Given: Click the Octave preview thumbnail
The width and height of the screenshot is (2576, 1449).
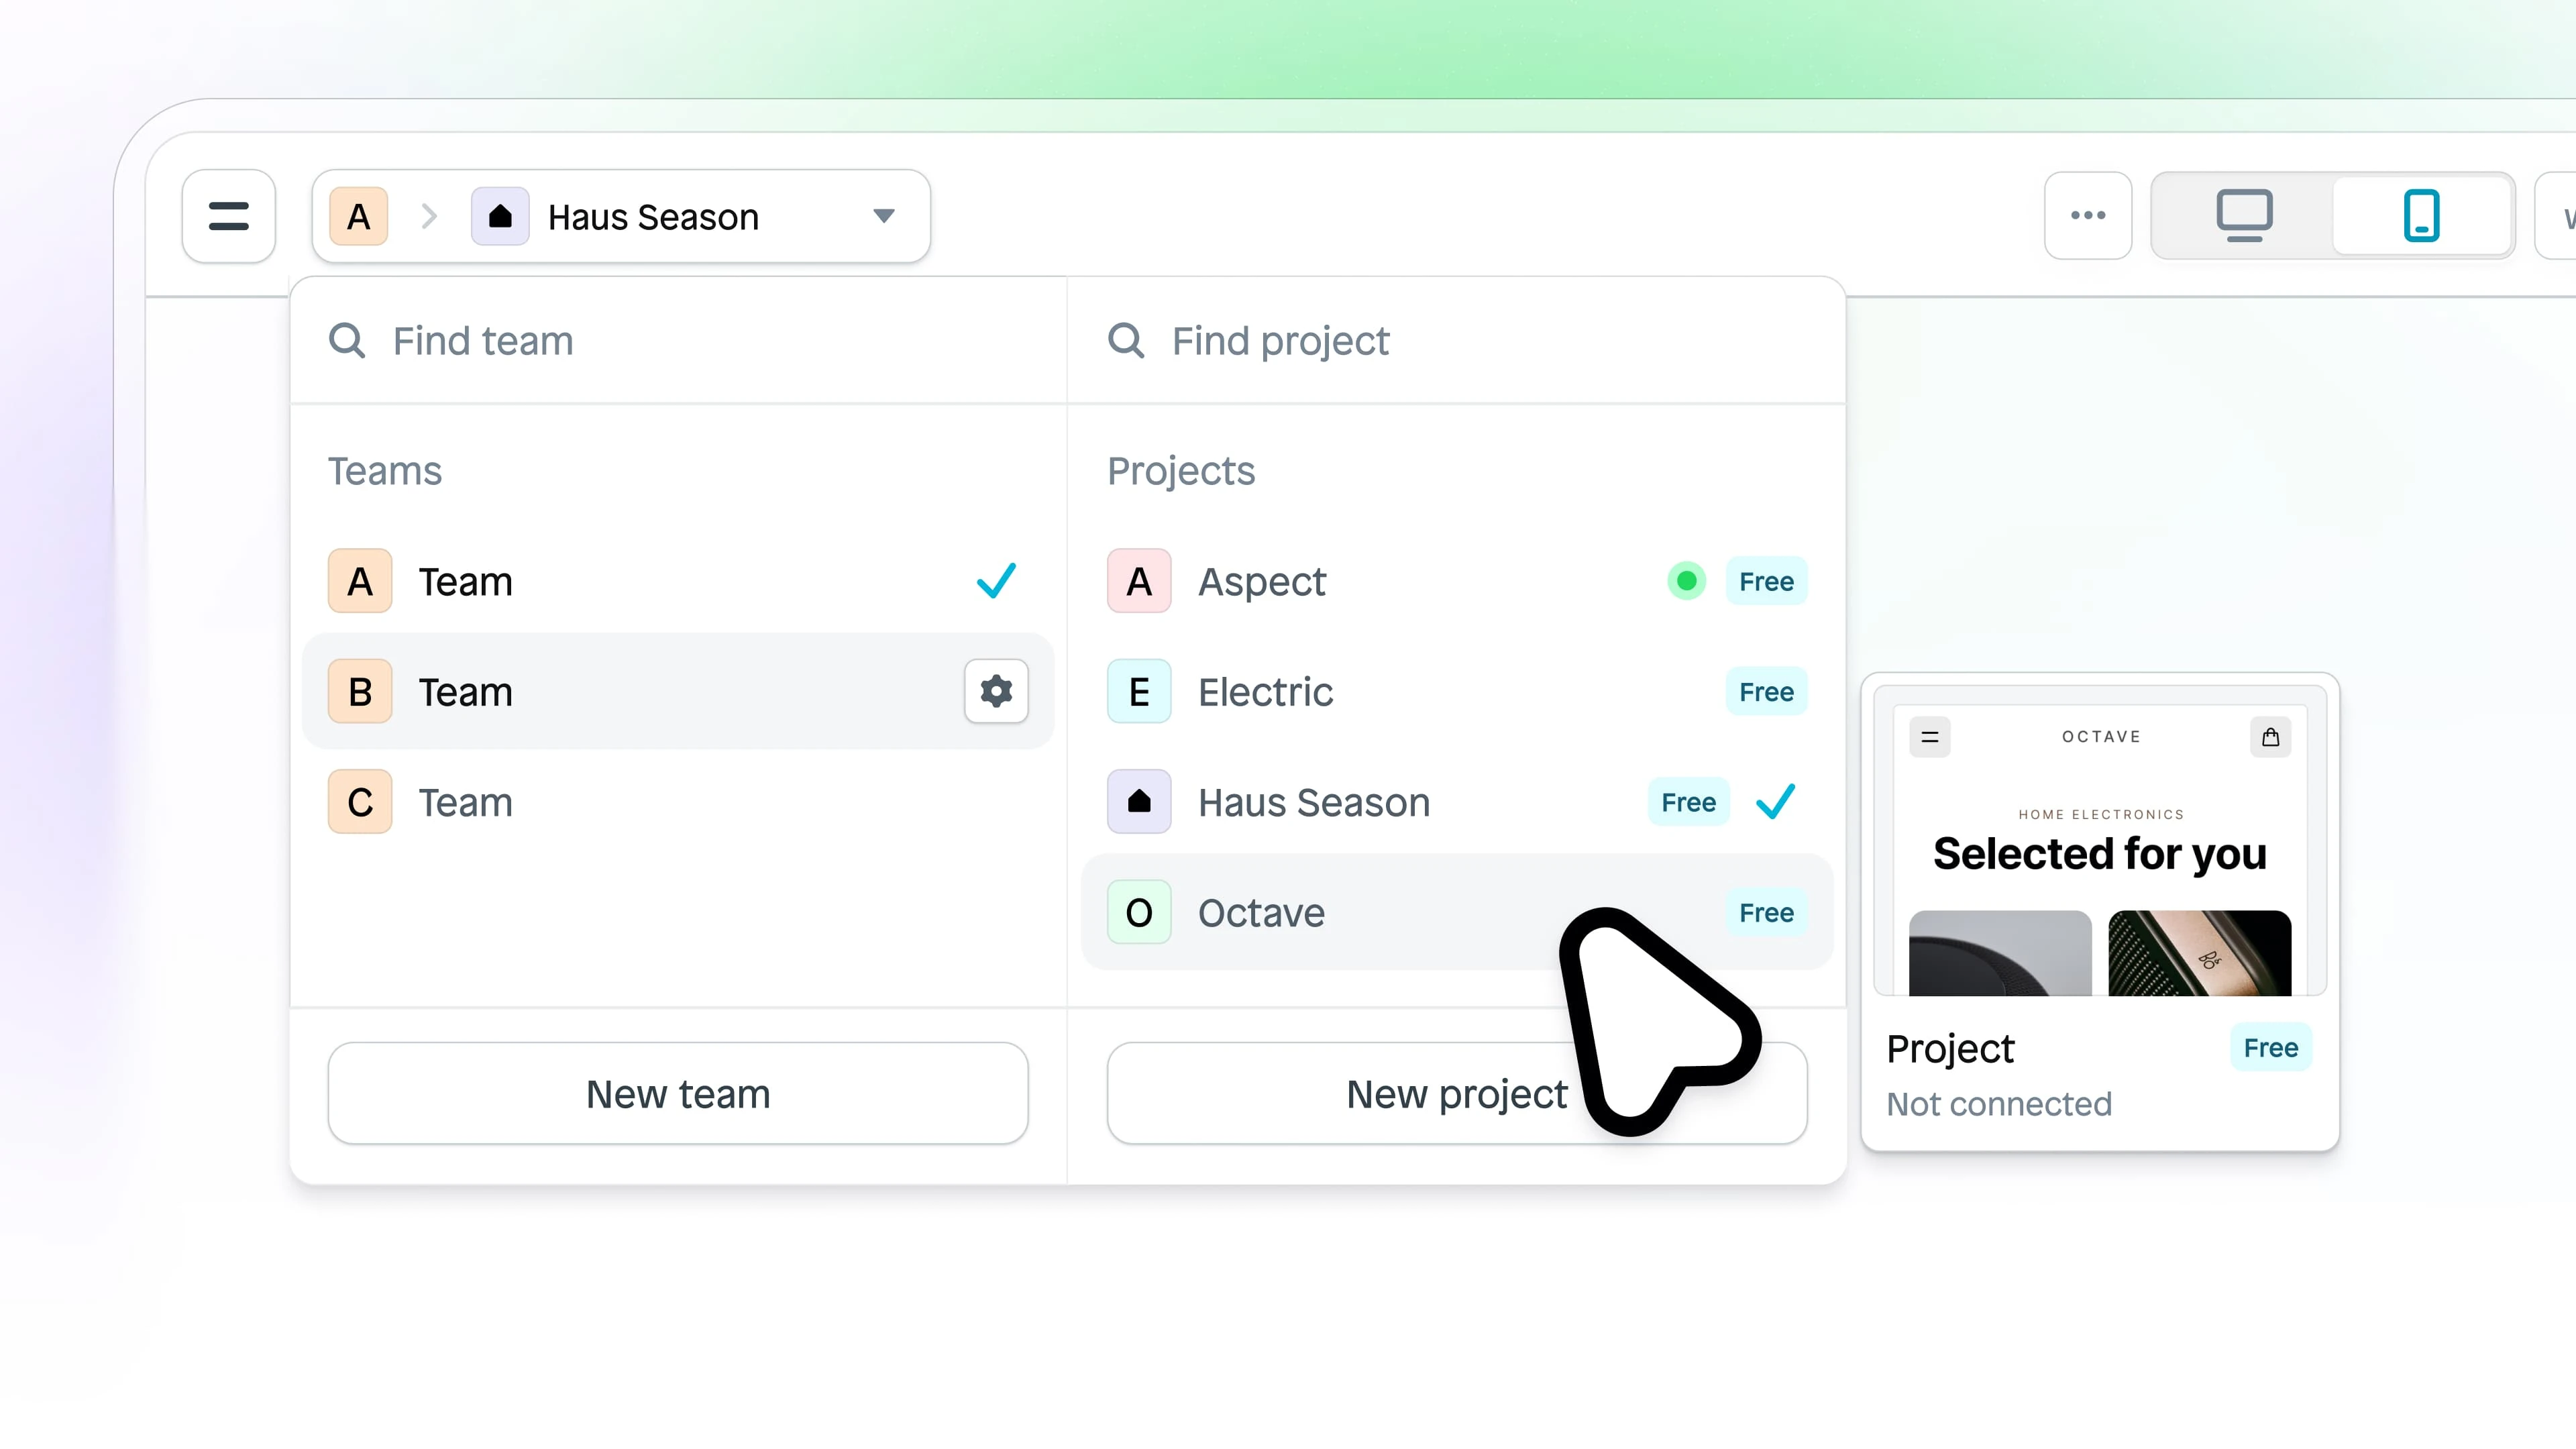Looking at the screenshot, I should (x=2100, y=841).
